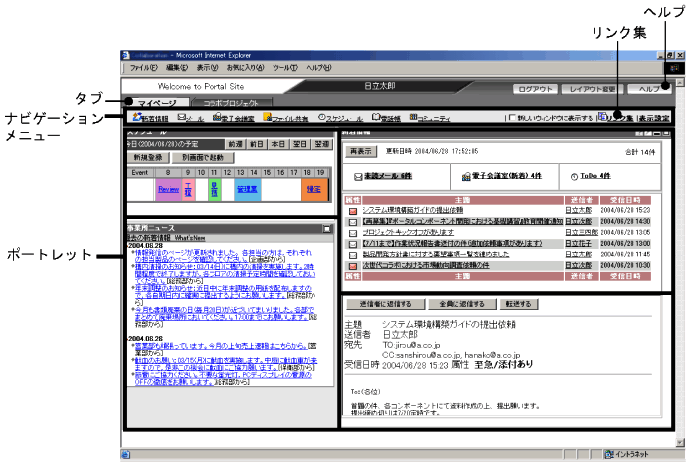Click the page icon in the browser status bar
The image size is (689, 465).
coord(125,454)
